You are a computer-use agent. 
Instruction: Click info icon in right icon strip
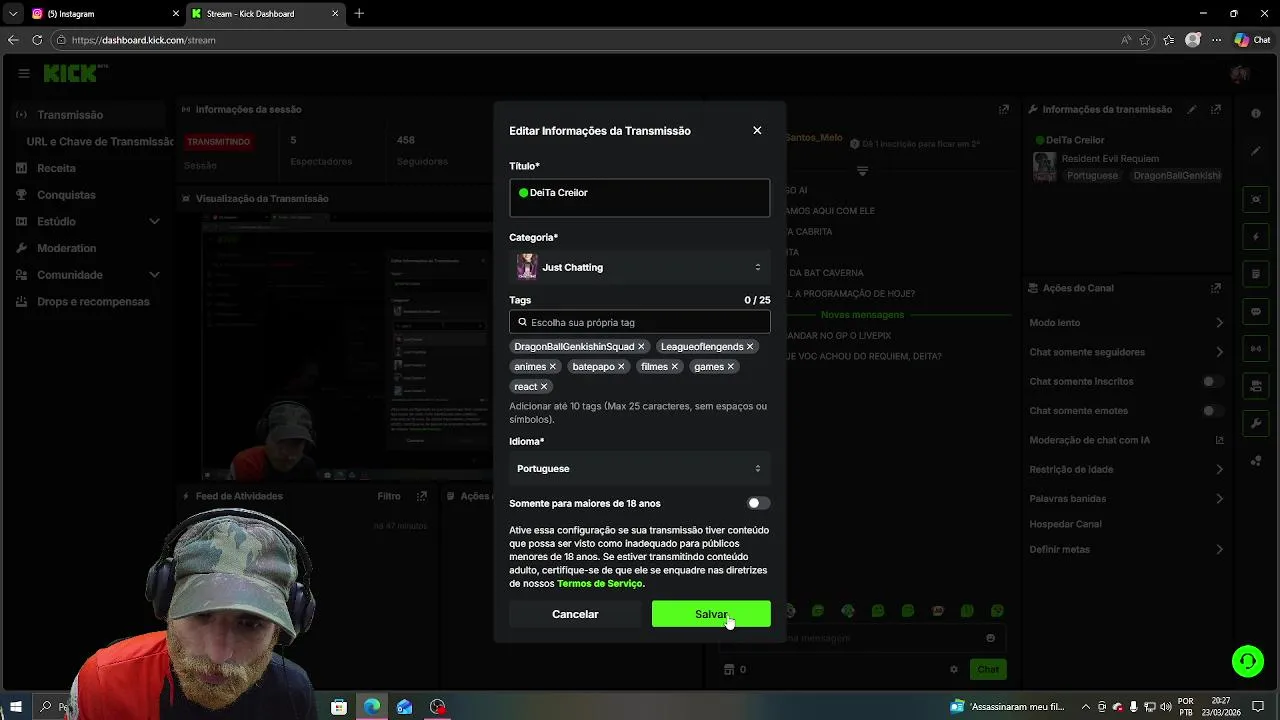point(1256,114)
